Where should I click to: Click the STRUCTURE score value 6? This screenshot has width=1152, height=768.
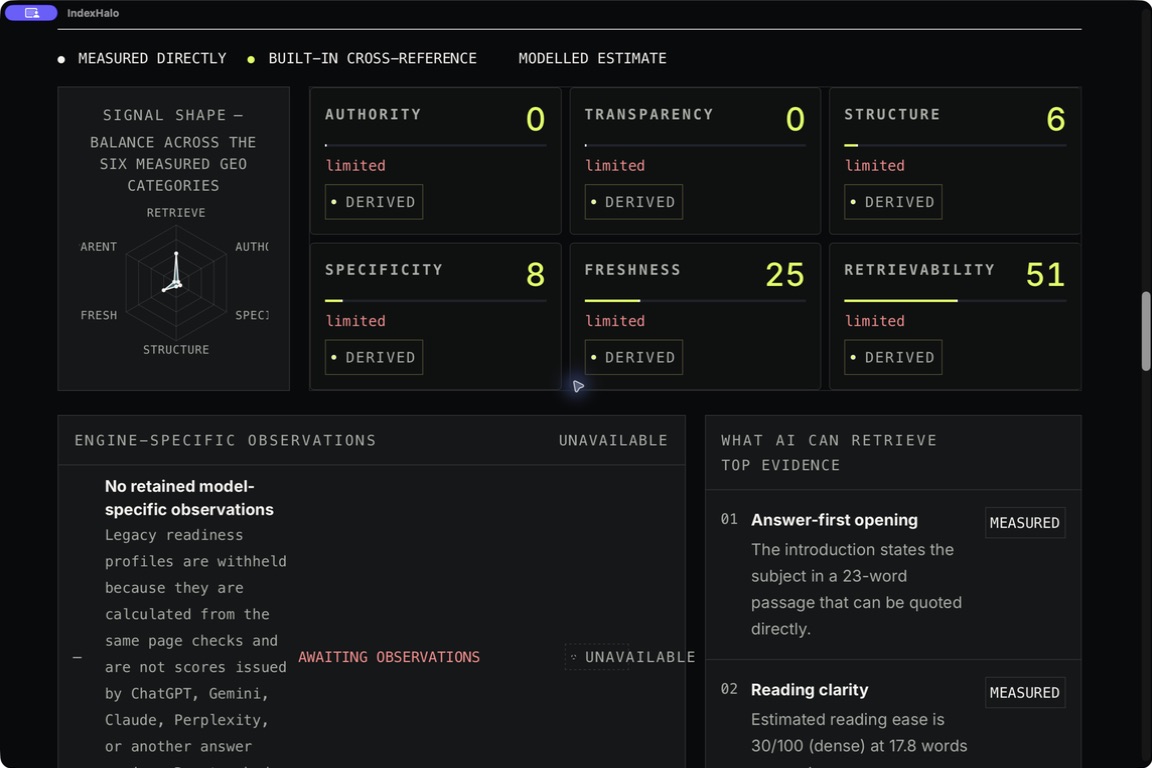pyautogui.click(x=1055, y=119)
